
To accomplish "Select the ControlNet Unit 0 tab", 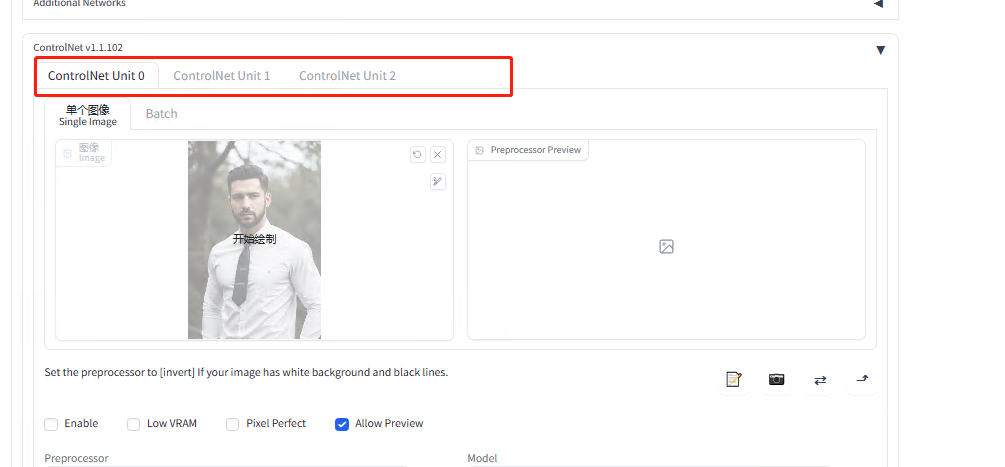I will click(x=96, y=76).
